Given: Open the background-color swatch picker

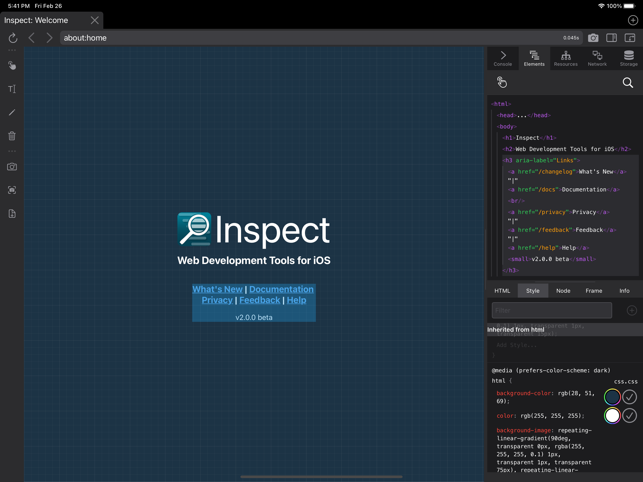Looking at the screenshot, I should click(612, 397).
